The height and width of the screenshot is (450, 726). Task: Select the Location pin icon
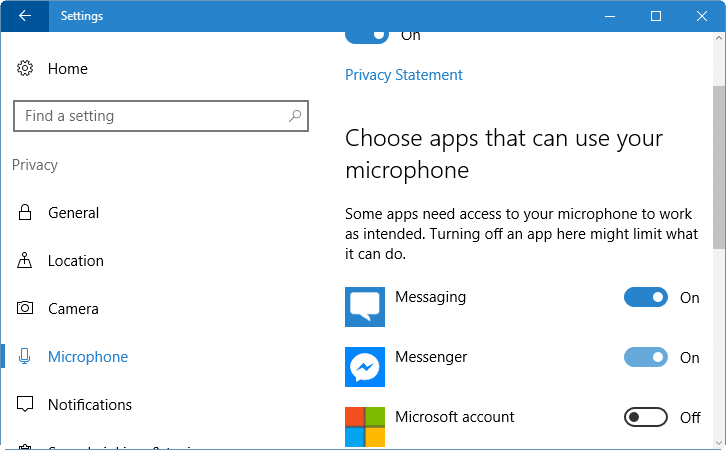click(25, 261)
